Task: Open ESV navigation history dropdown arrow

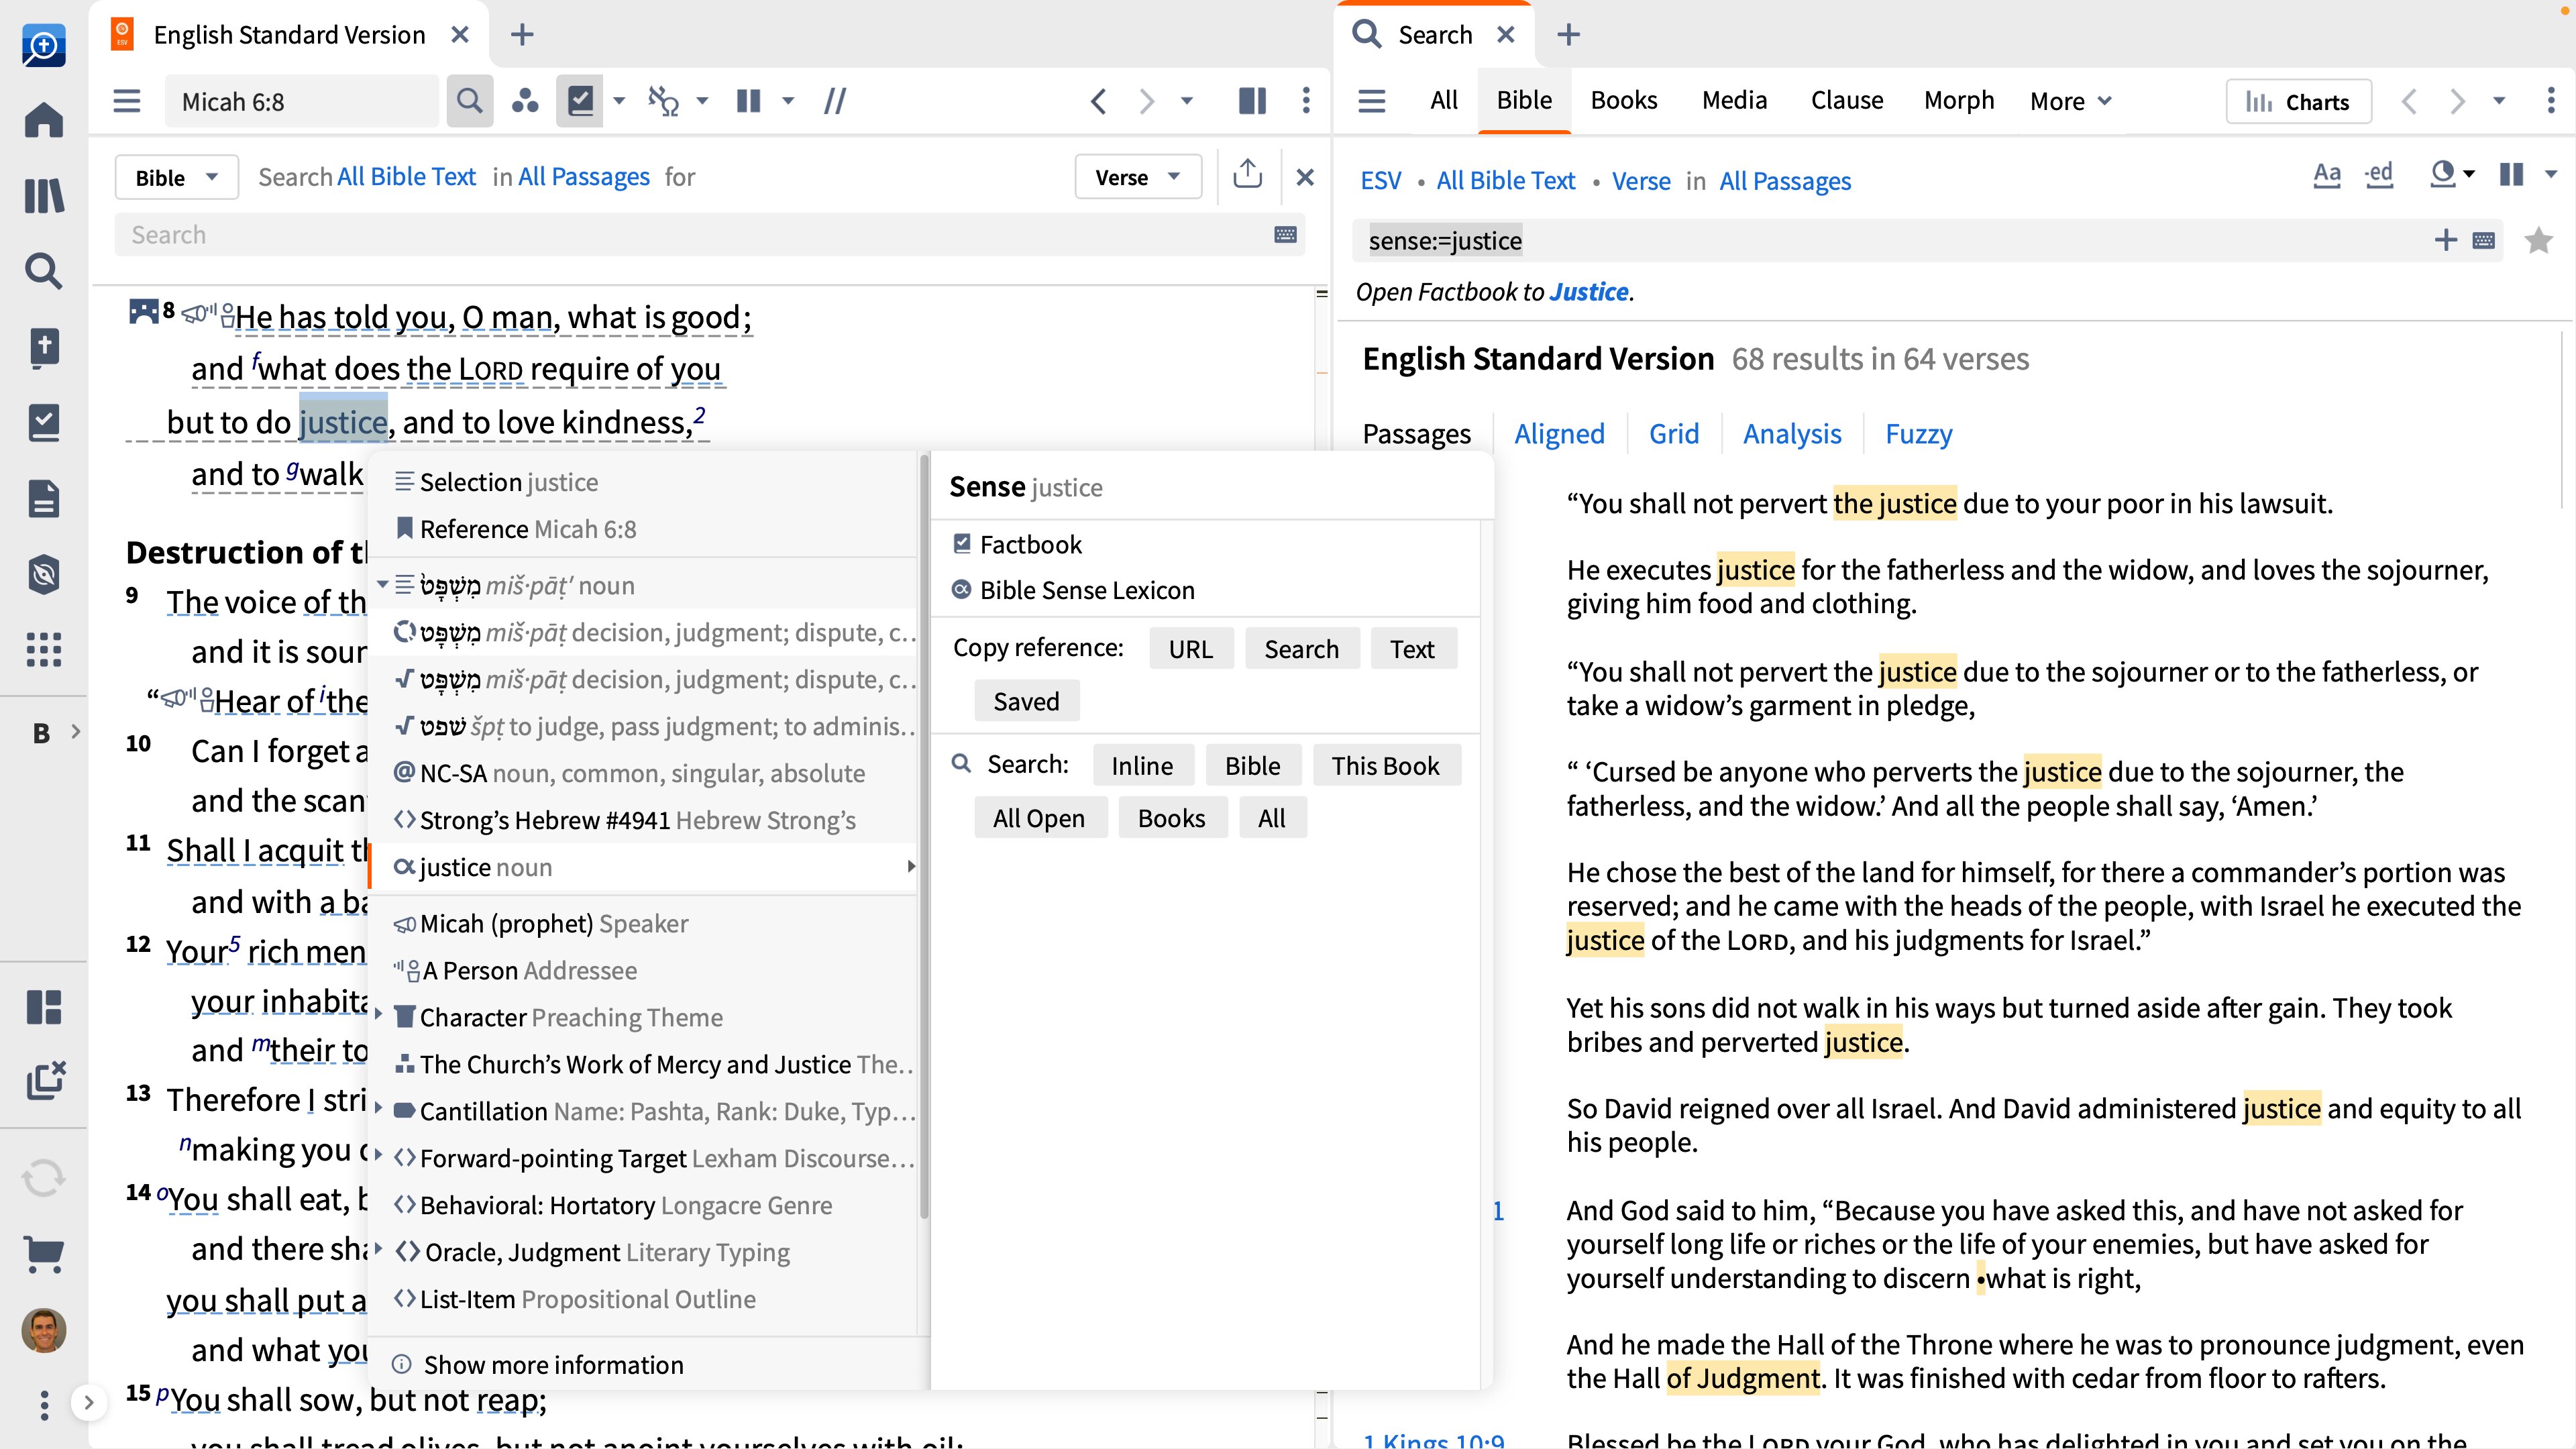Action: point(1187,100)
